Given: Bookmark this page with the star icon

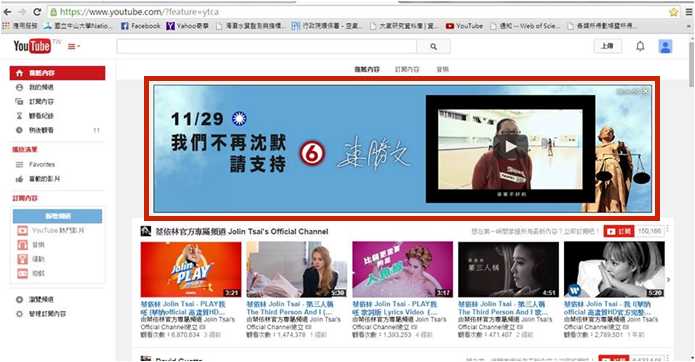Looking at the screenshot, I should tap(674, 12).
